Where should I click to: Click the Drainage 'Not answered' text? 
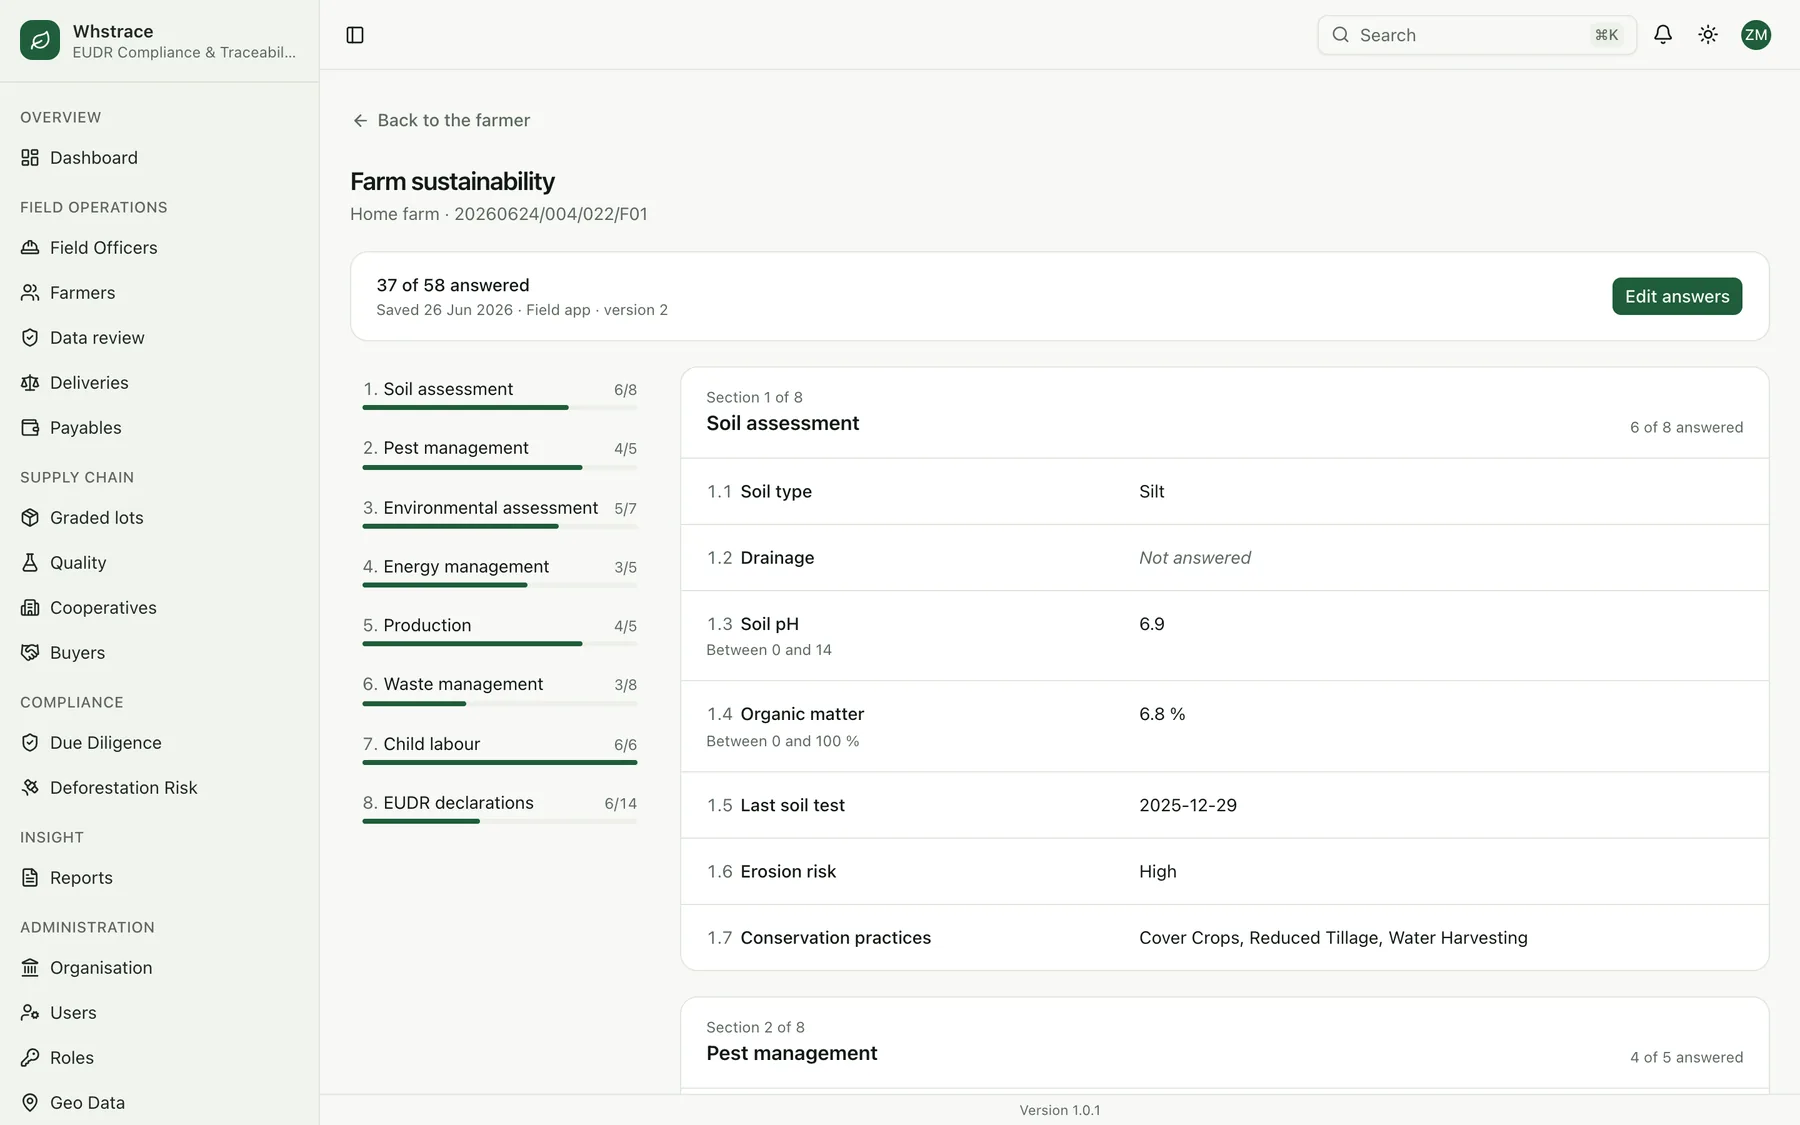point(1195,558)
